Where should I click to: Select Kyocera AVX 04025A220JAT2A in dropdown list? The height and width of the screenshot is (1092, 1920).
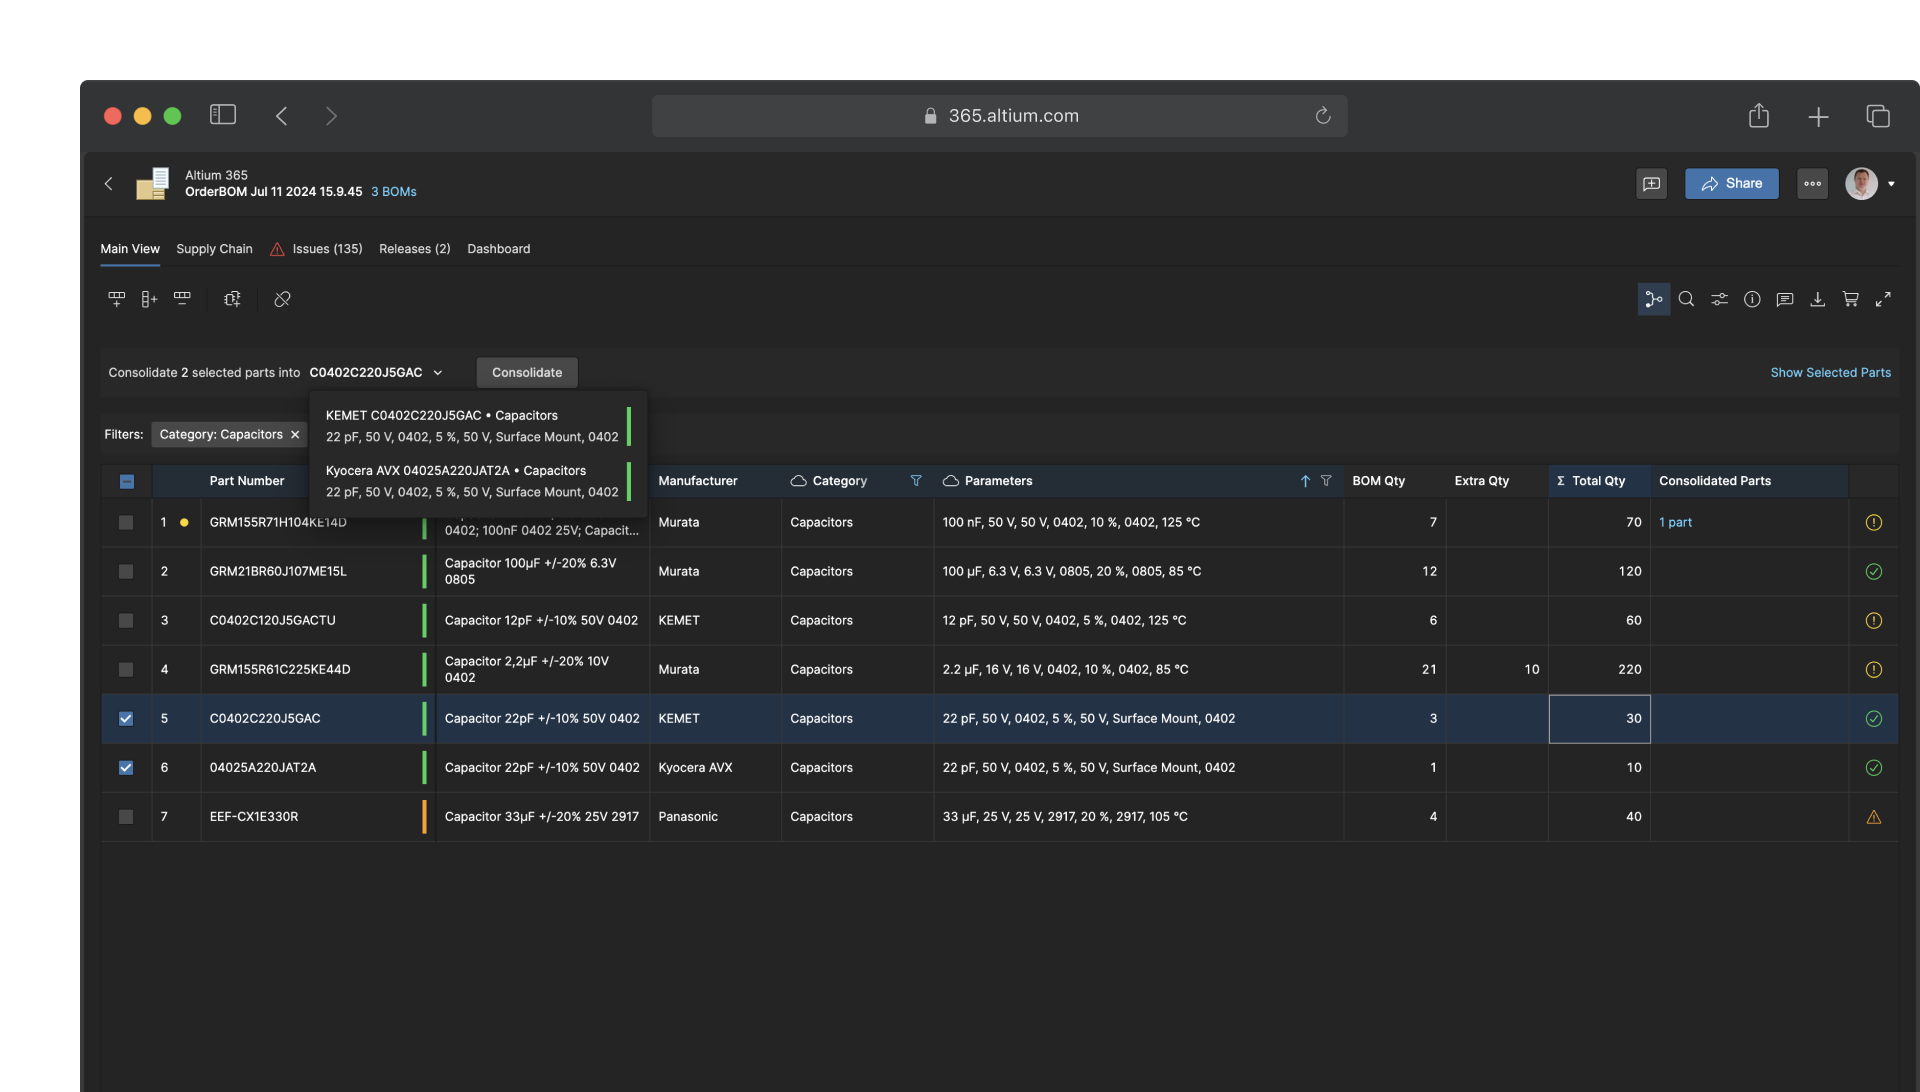(x=472, y=481)
